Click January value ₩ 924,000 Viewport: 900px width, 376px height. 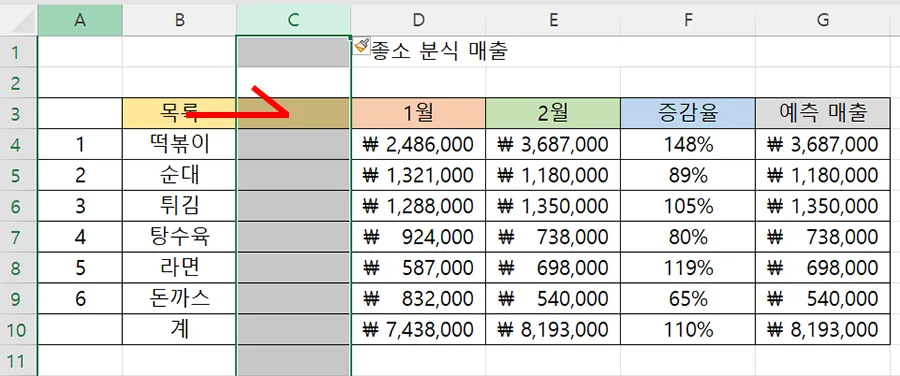418,237
